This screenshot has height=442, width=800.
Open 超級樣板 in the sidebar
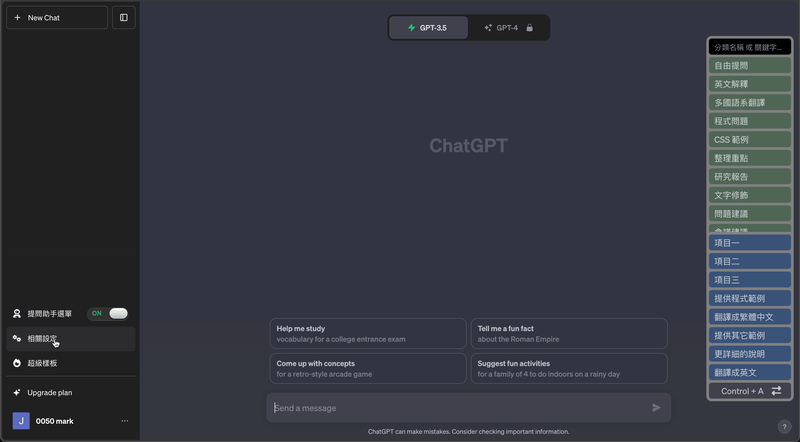coord(70,363)
